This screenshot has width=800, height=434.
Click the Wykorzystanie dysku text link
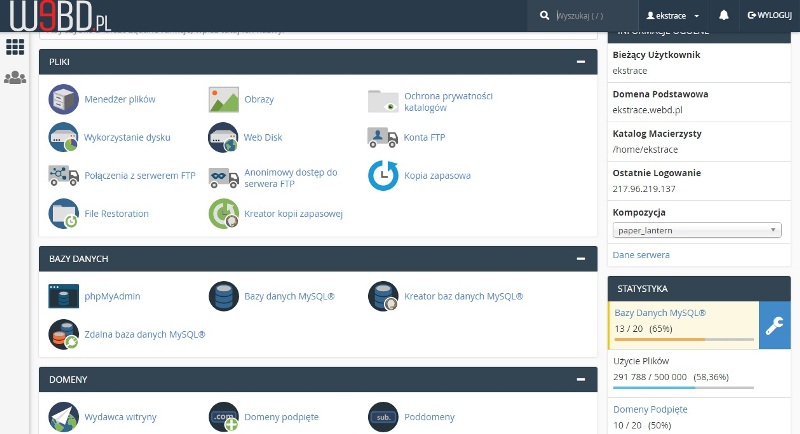click(x=127, y=137)
